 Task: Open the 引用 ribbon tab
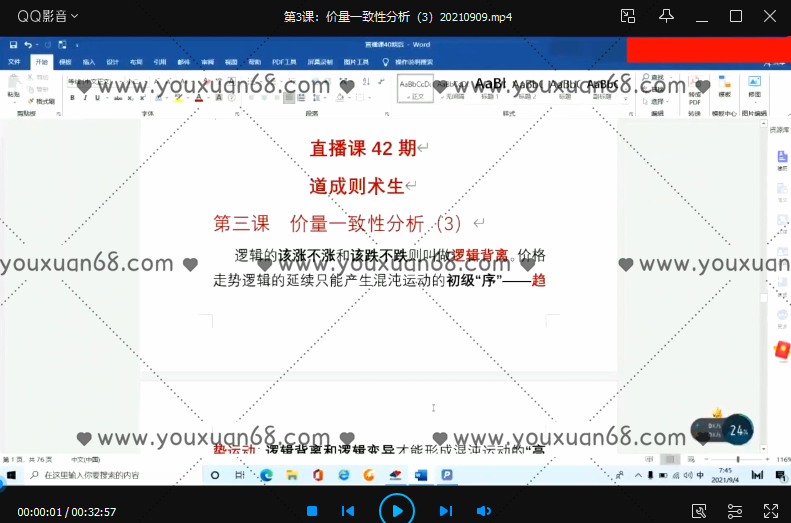pyautogui.click(x=160, y=62)
